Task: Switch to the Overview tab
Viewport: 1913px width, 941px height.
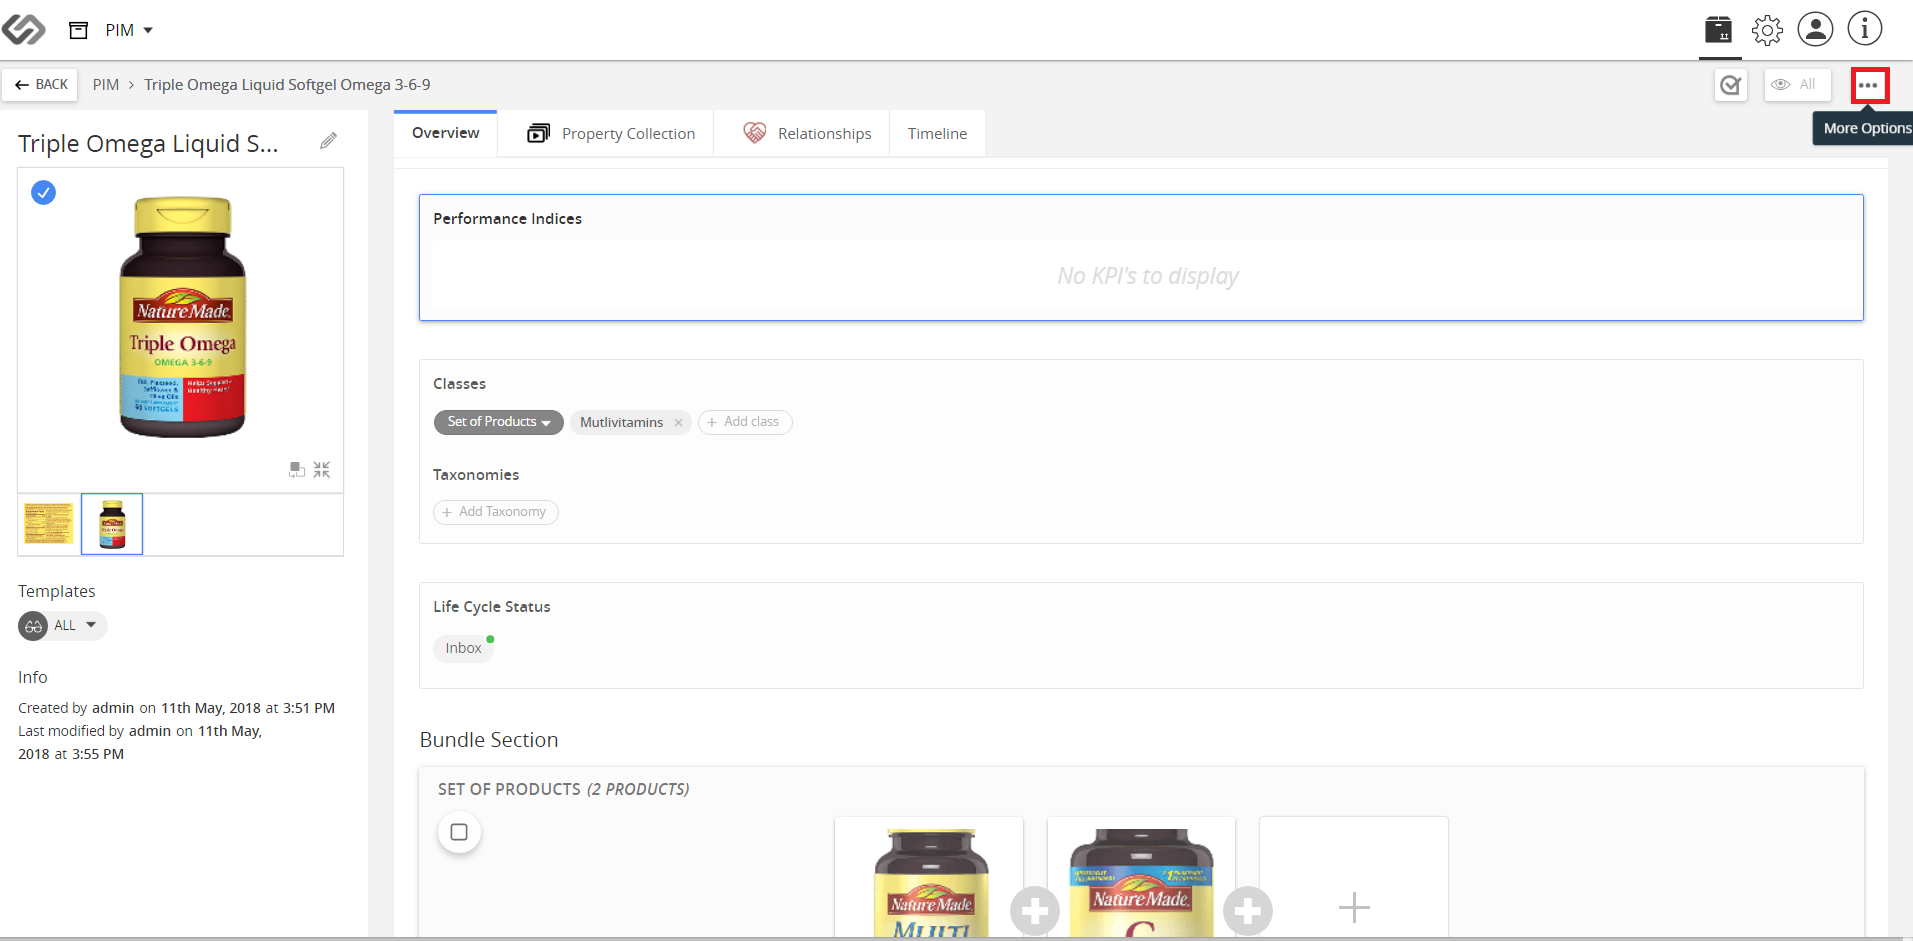Action: coord(445,133)
